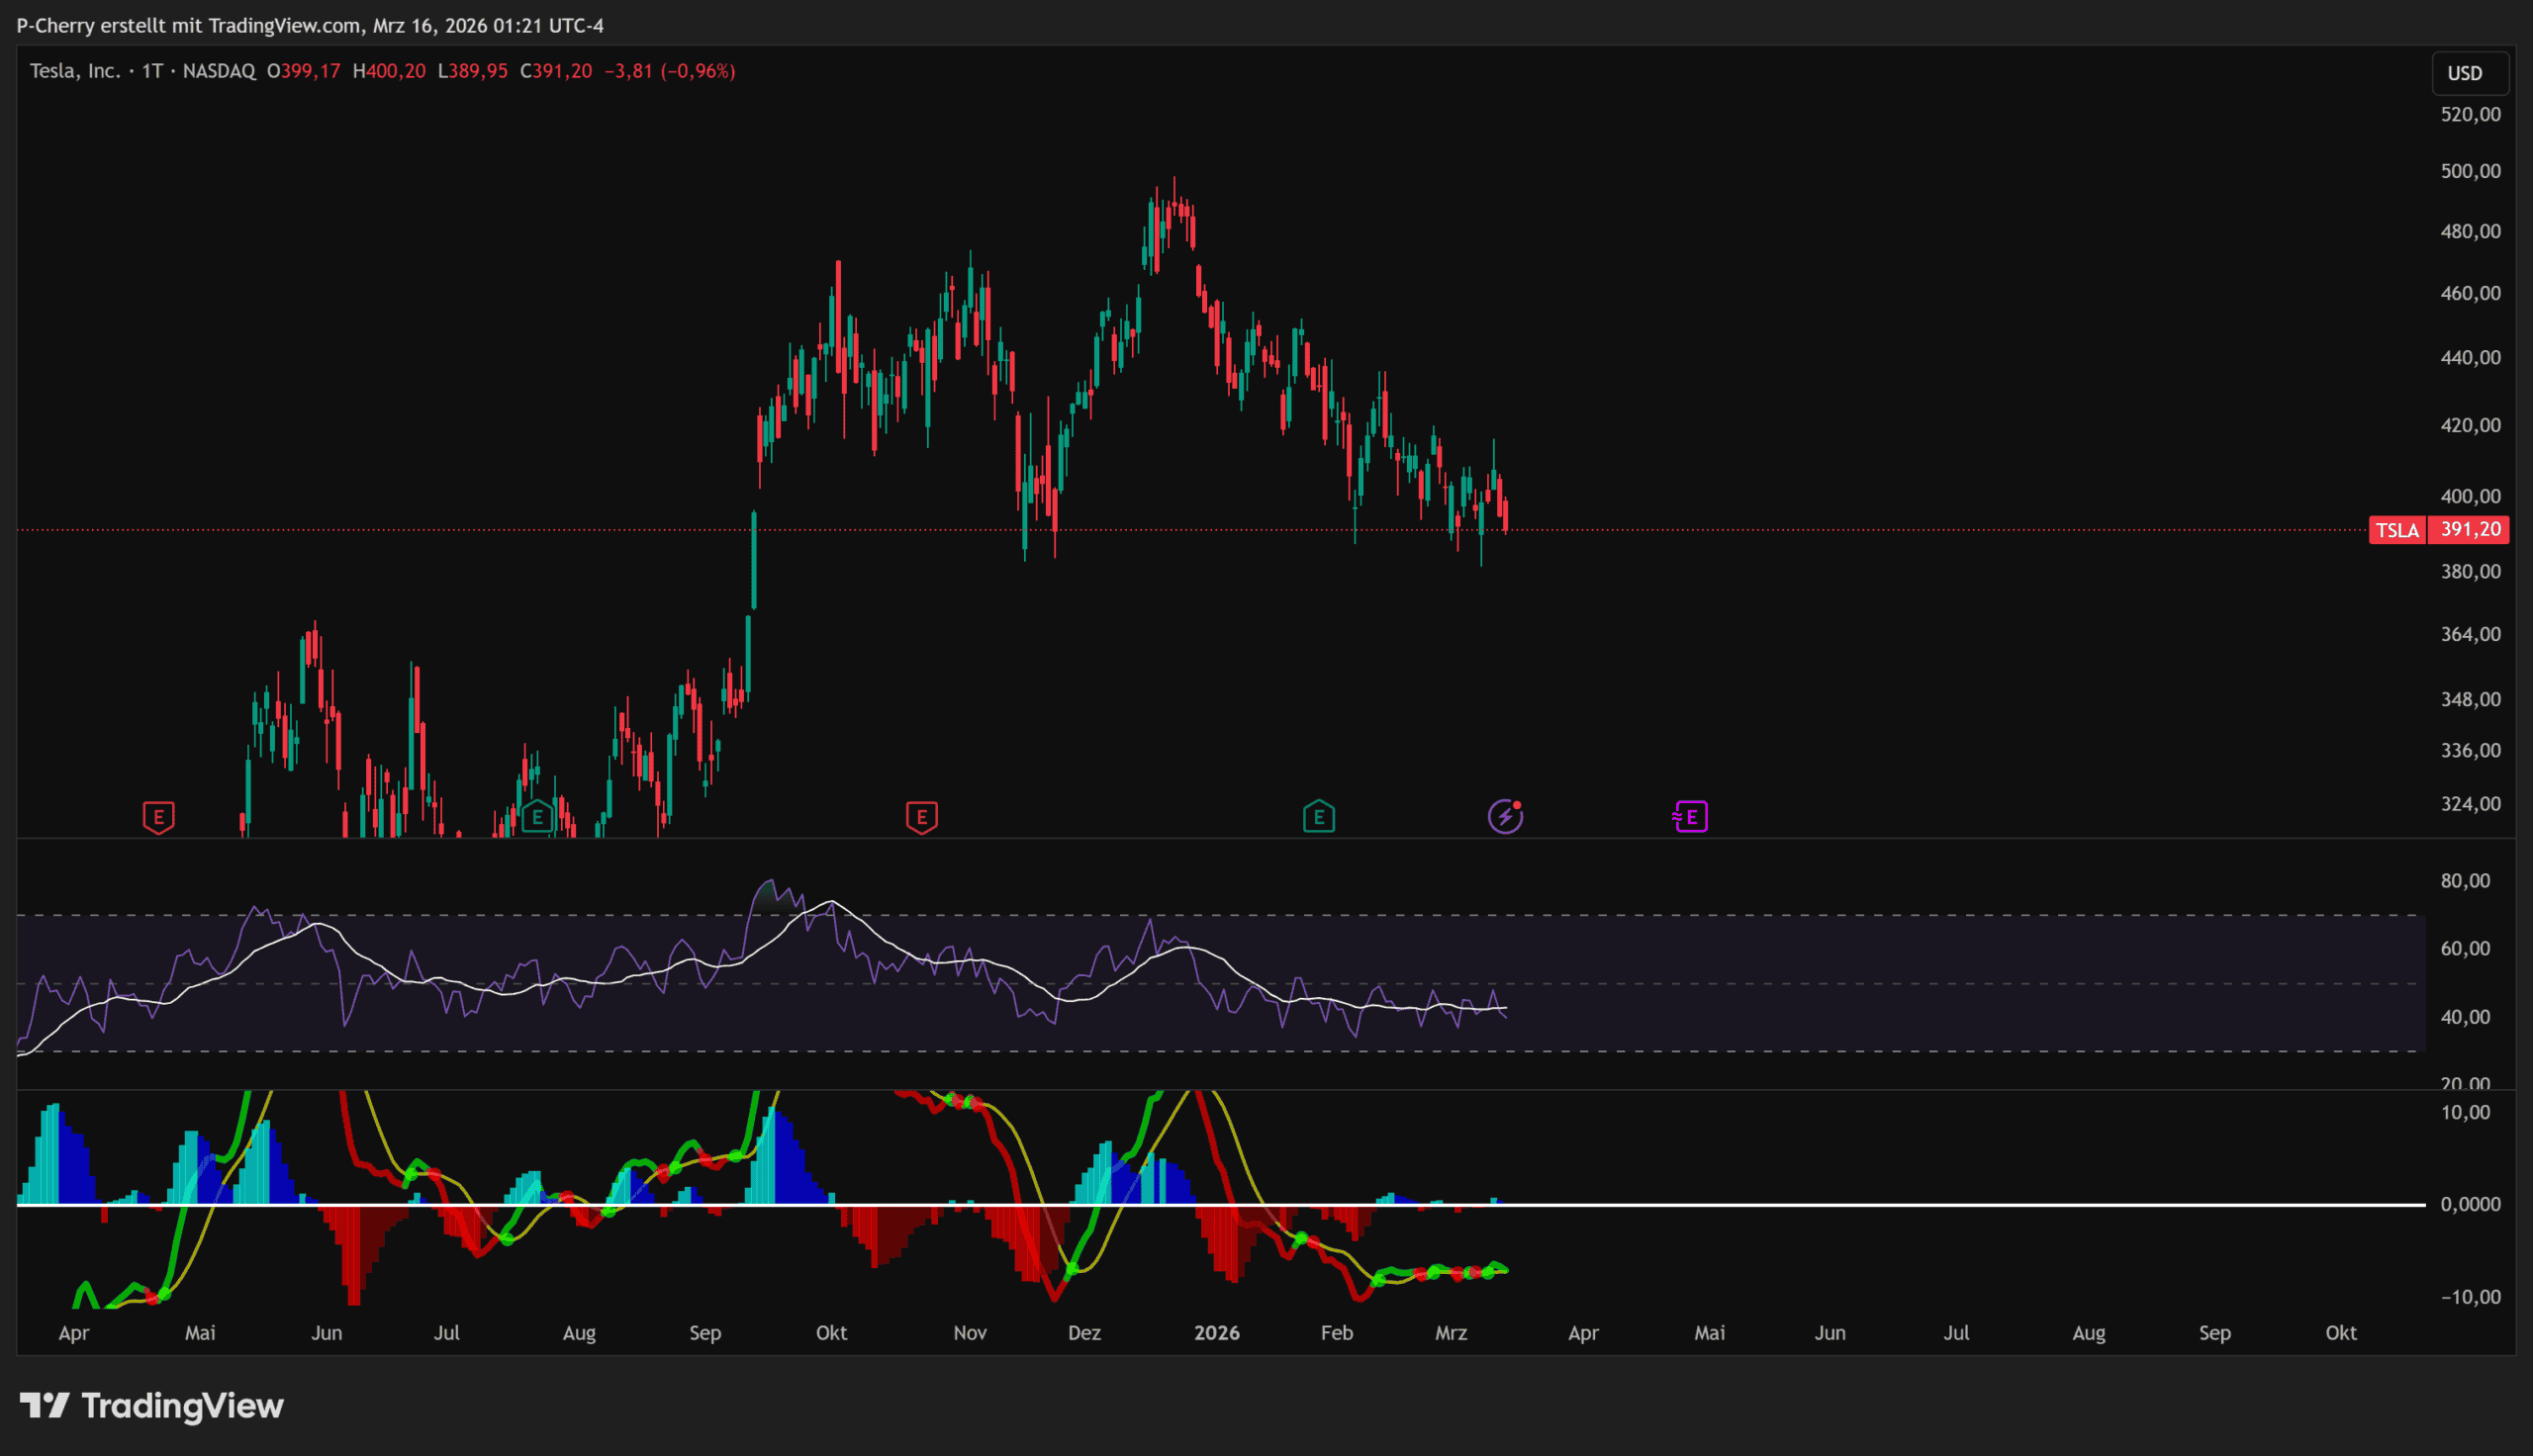The width and height of the screenshot is (2533, 1456).
Task: Click the NASDAQ exchange label
Action: click(x=219, y=71)
